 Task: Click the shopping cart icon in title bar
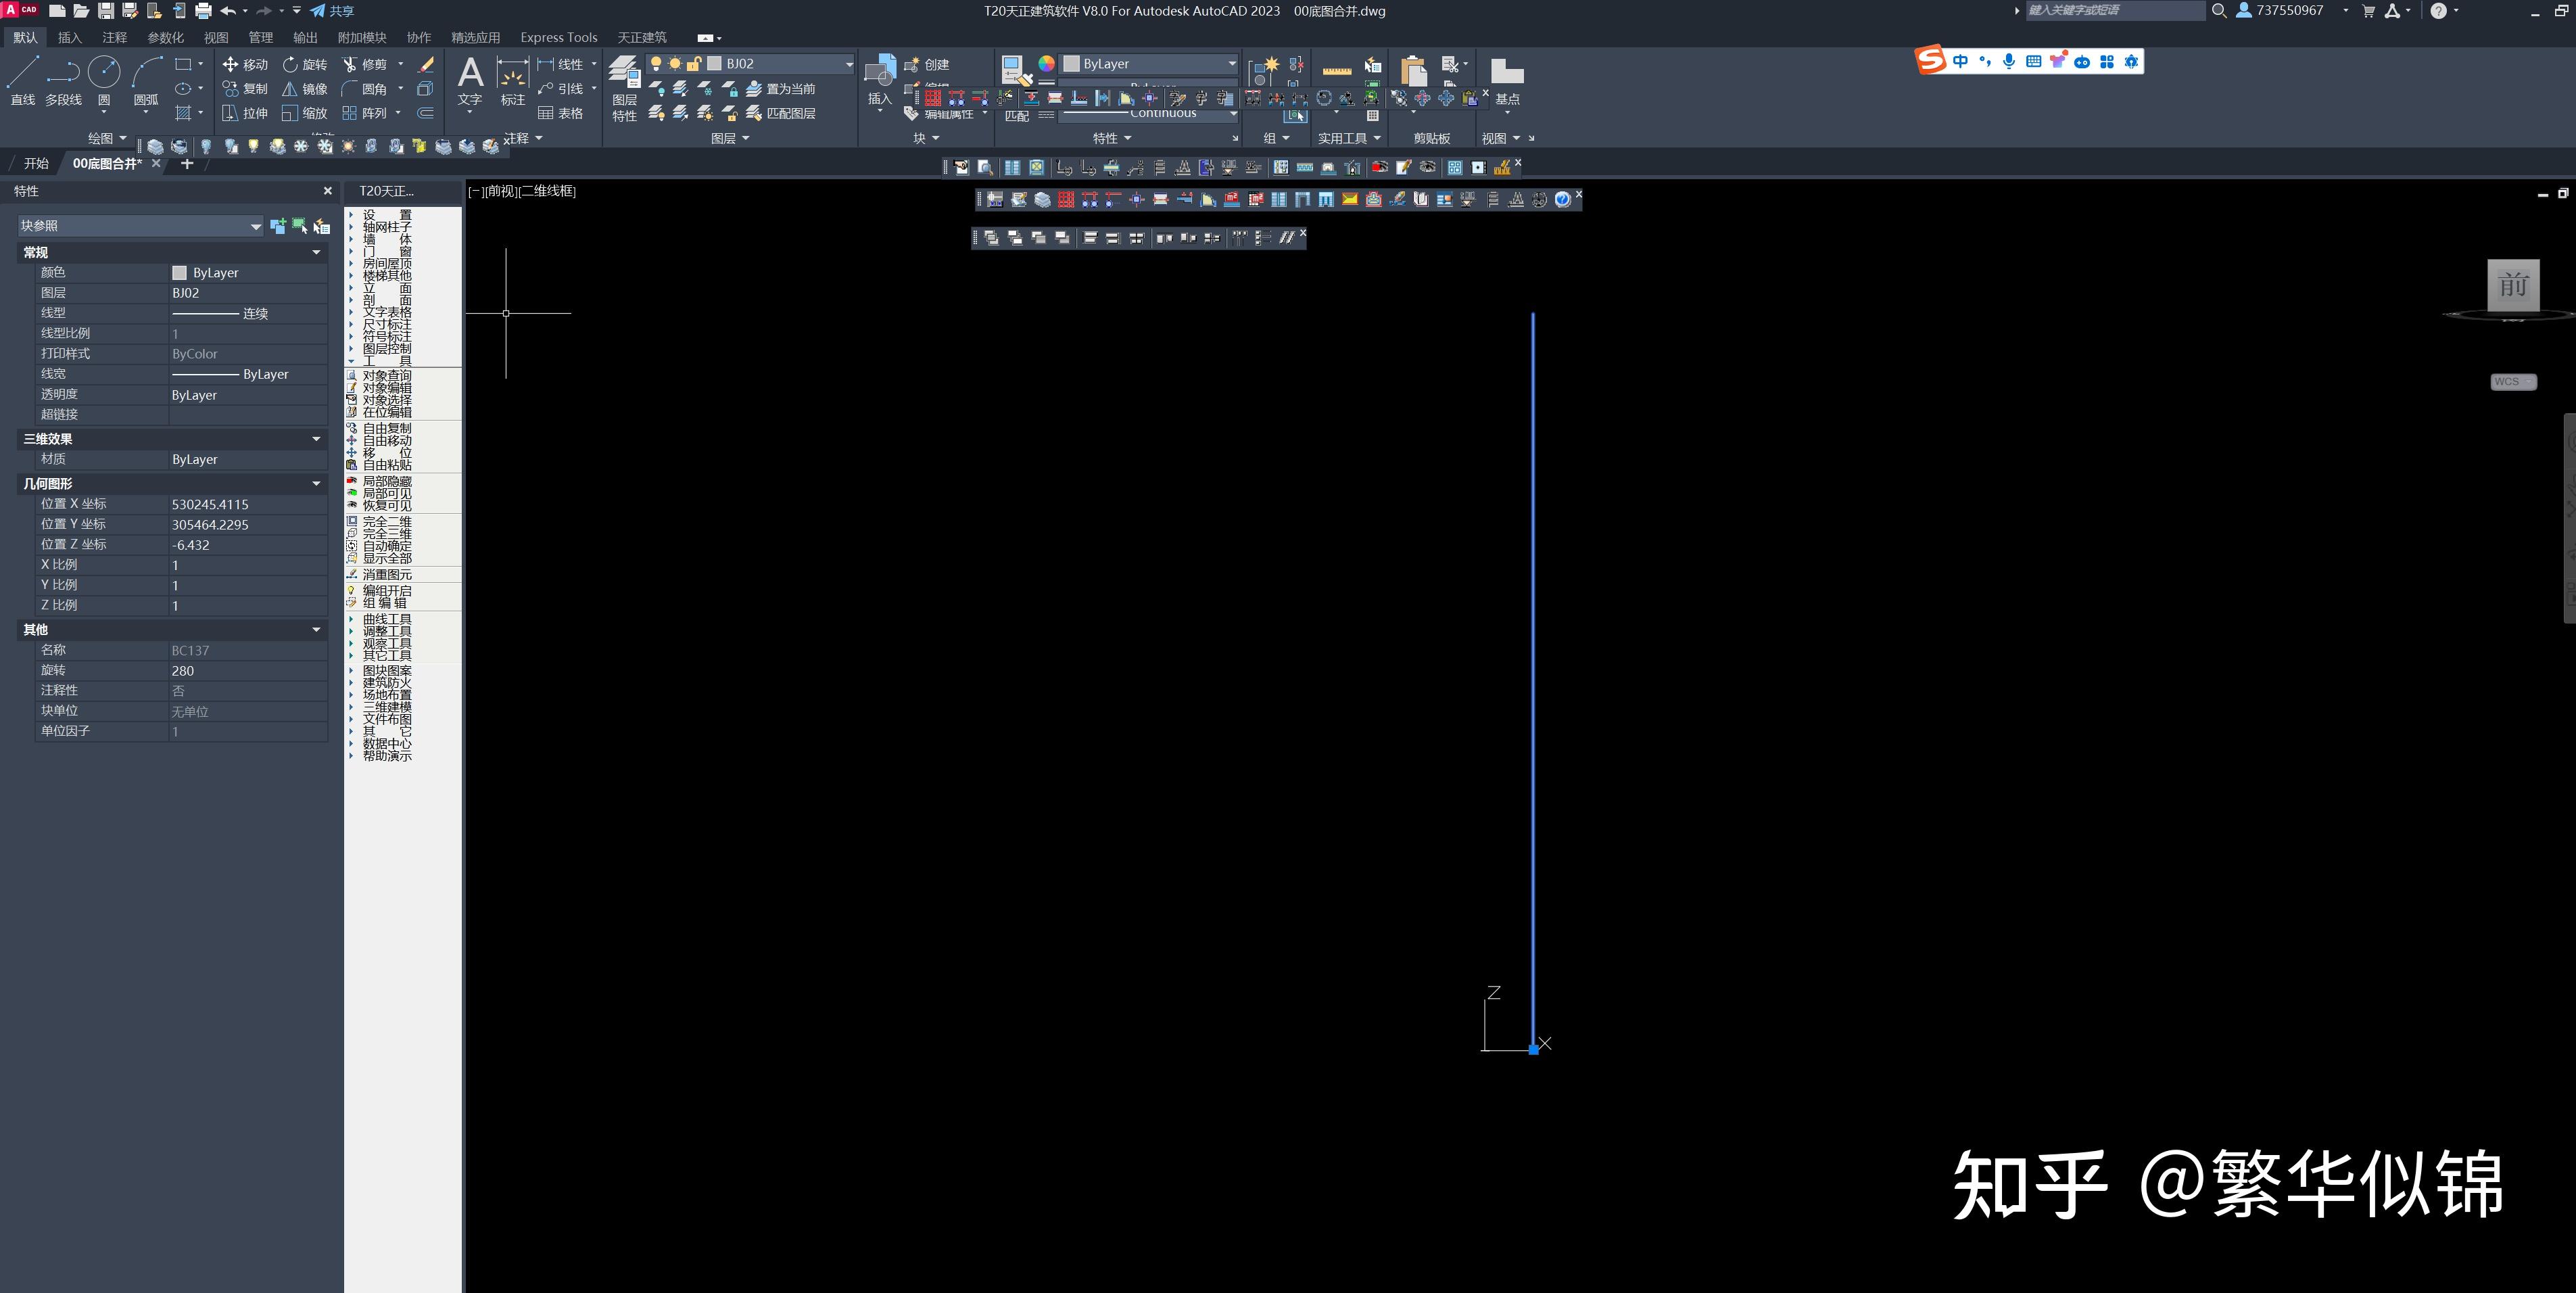[2368, 11]
